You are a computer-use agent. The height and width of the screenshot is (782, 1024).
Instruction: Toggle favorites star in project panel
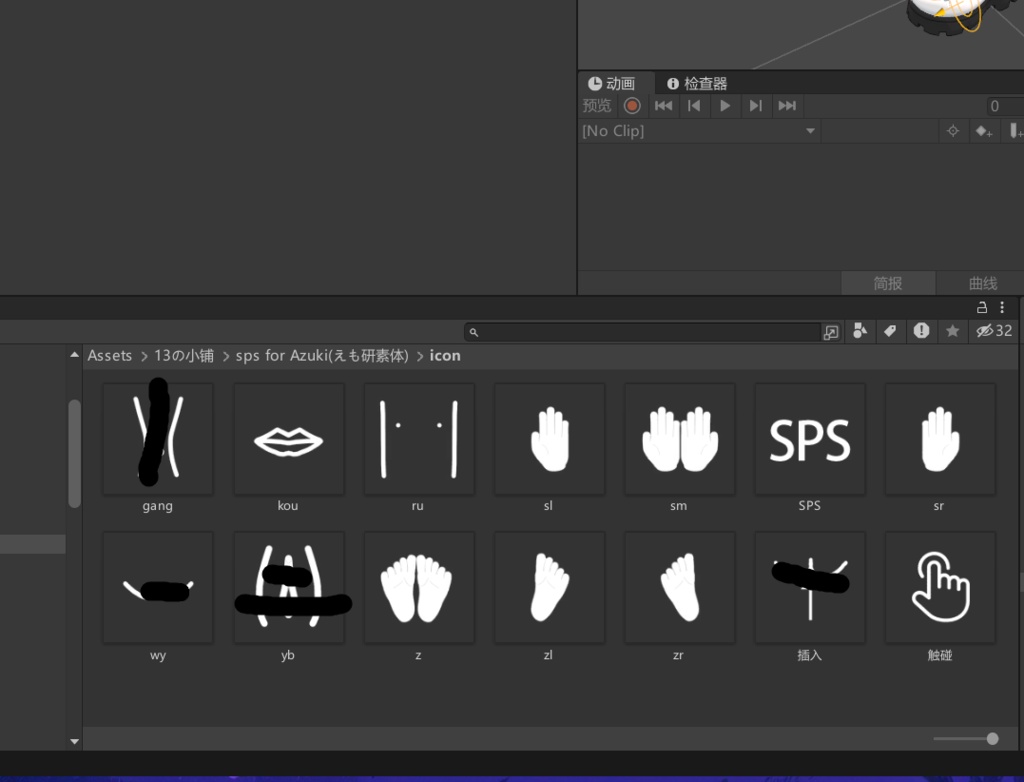(953, 331)
